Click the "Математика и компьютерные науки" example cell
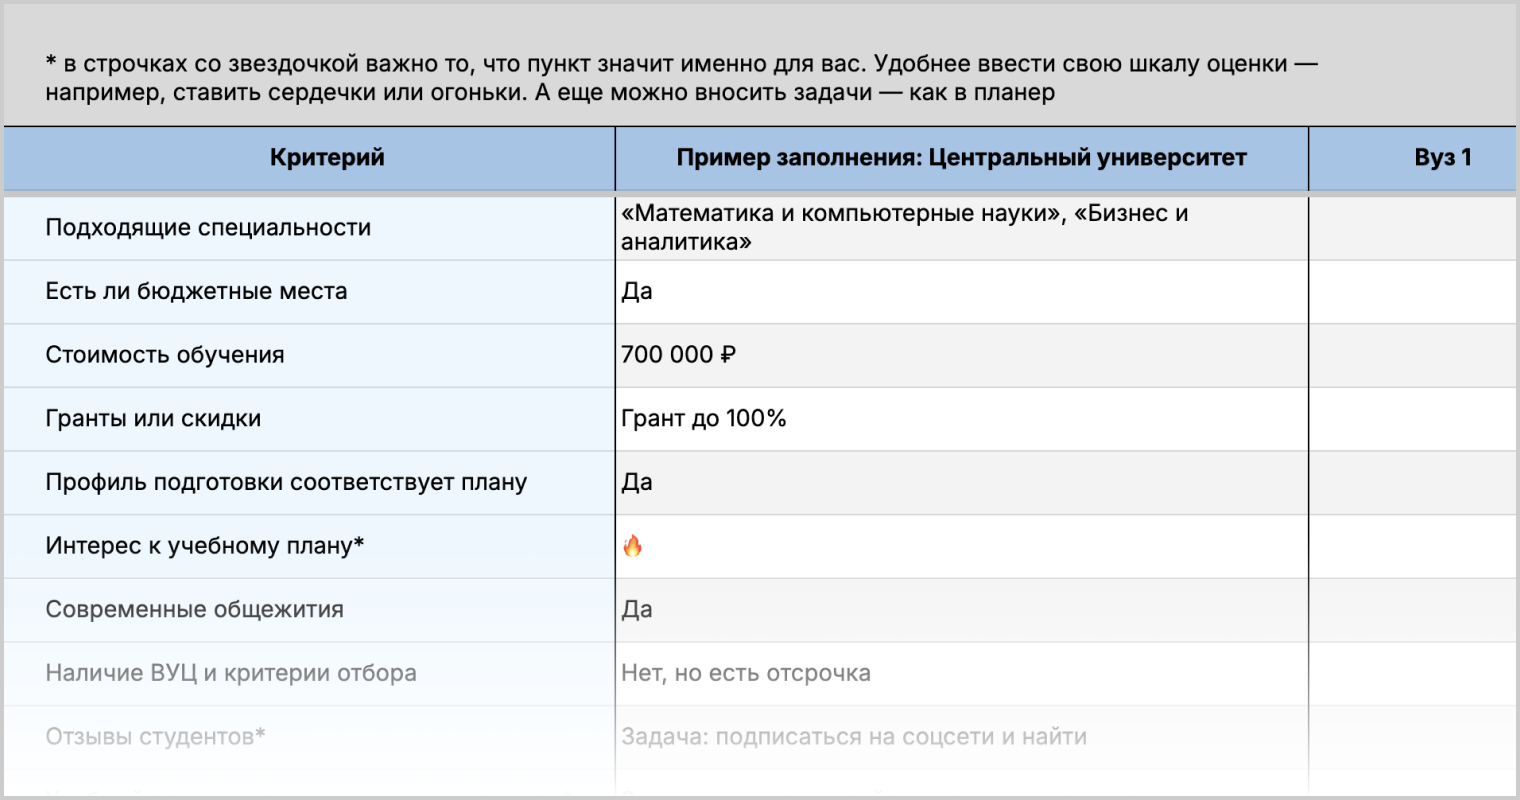This screenshot has width=1520, height=800. tap(904, 228)
